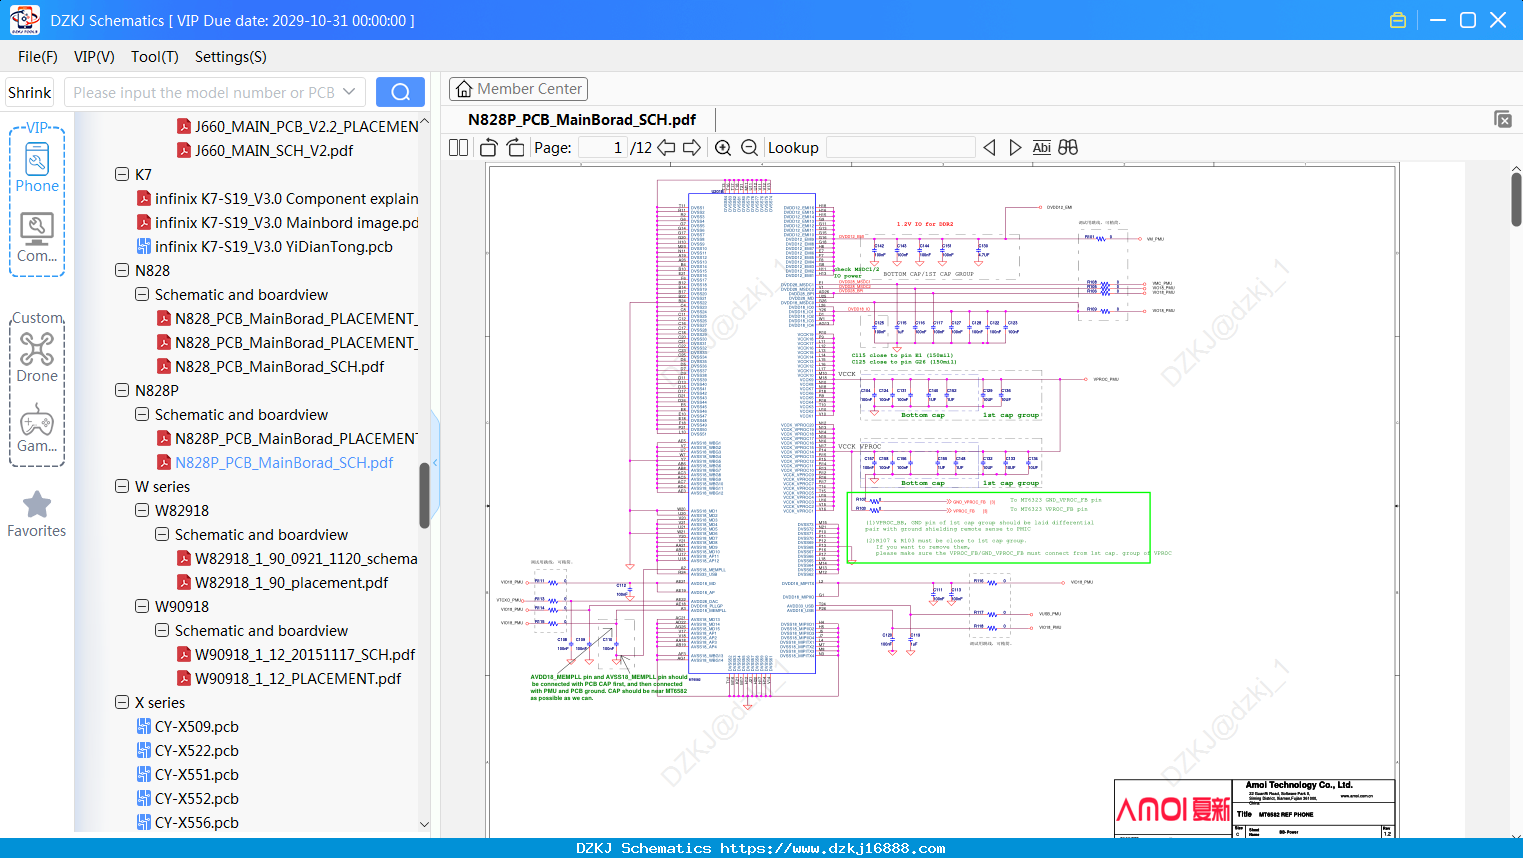Viewport: 1523px width, 858px height.
Task: Click the yellow briefcase icon in title bar
Action: tap(1398, 20)
